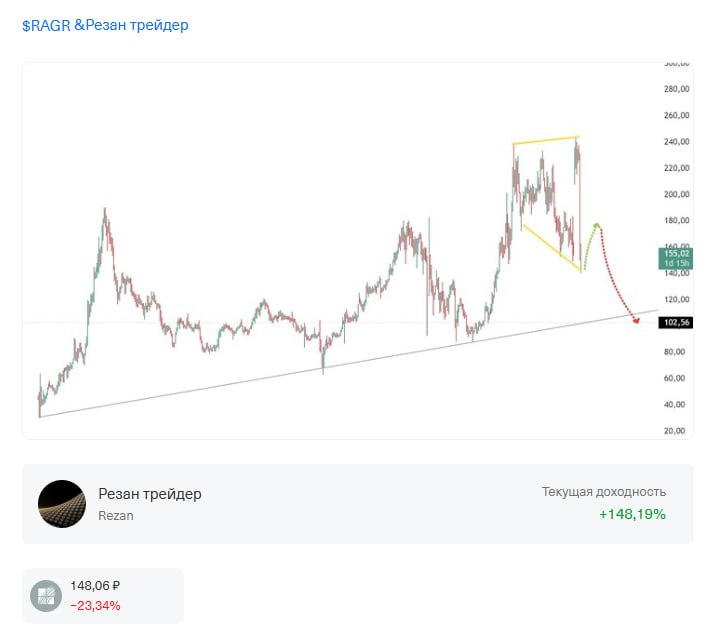Click the Rezan author name

point(116,516)
